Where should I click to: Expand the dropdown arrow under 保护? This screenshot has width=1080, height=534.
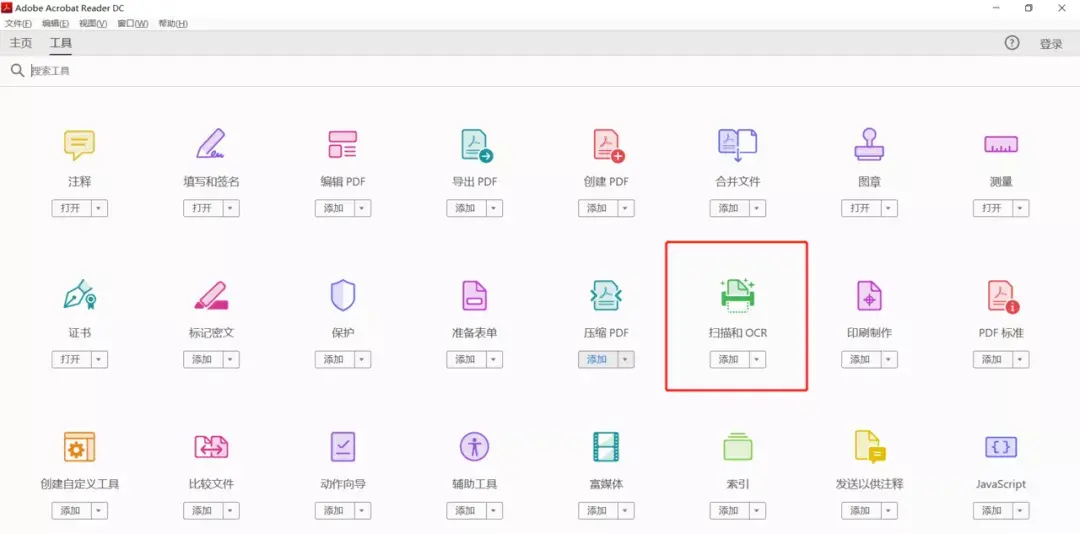(363, 359)
